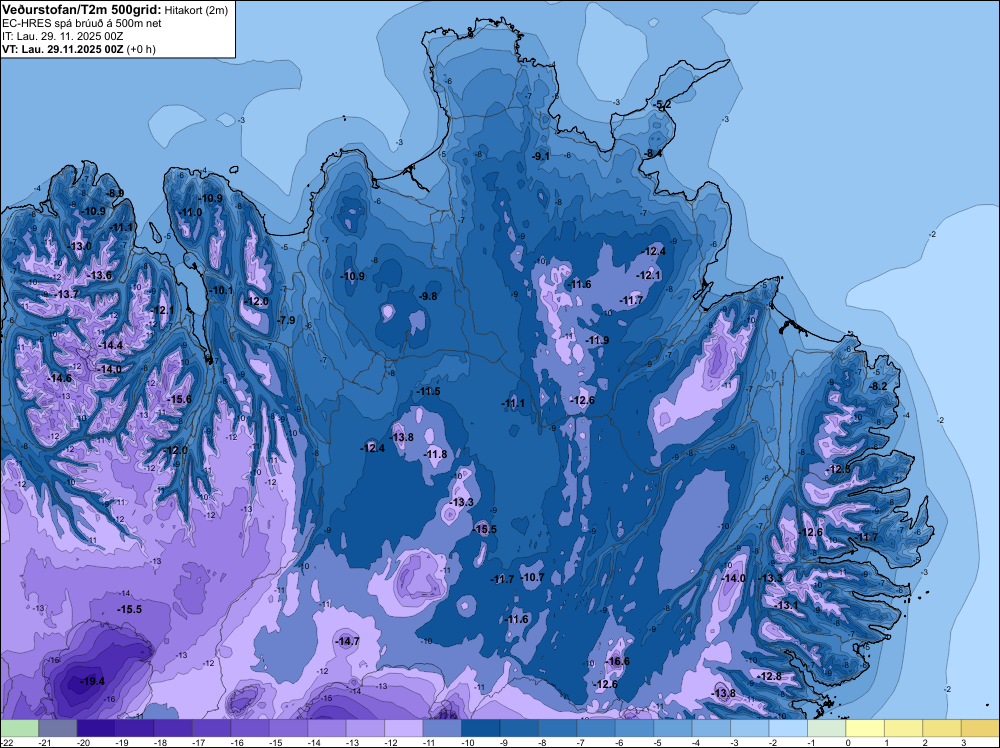Select the orange-yellow legend swatch above 3
Viewport: 1000px width, 748px height.
click(980, 728)
